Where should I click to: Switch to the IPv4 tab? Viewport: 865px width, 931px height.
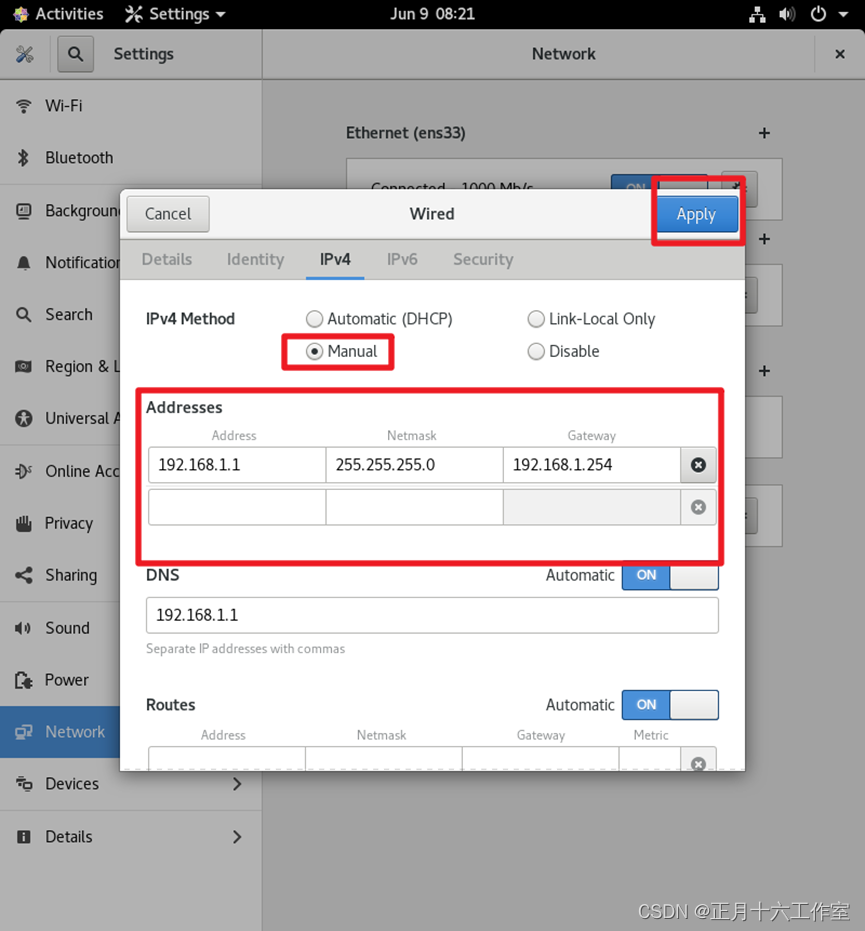click(335, 259)
